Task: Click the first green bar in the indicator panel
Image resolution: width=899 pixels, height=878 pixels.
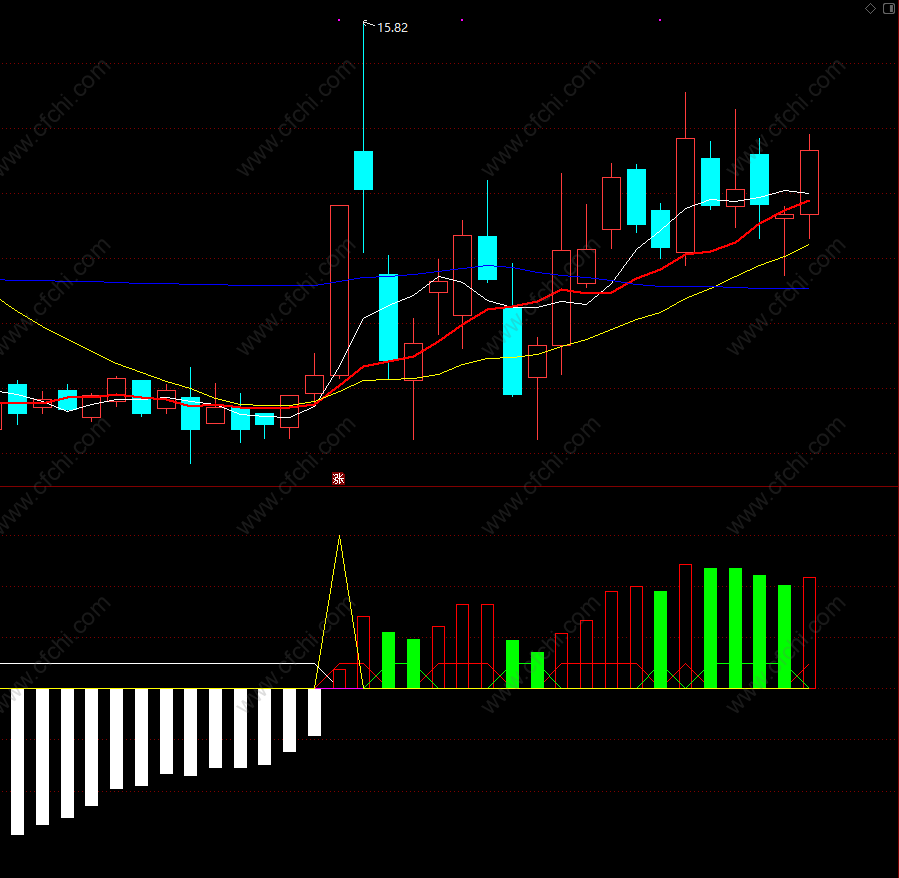Action: [389, 660]
